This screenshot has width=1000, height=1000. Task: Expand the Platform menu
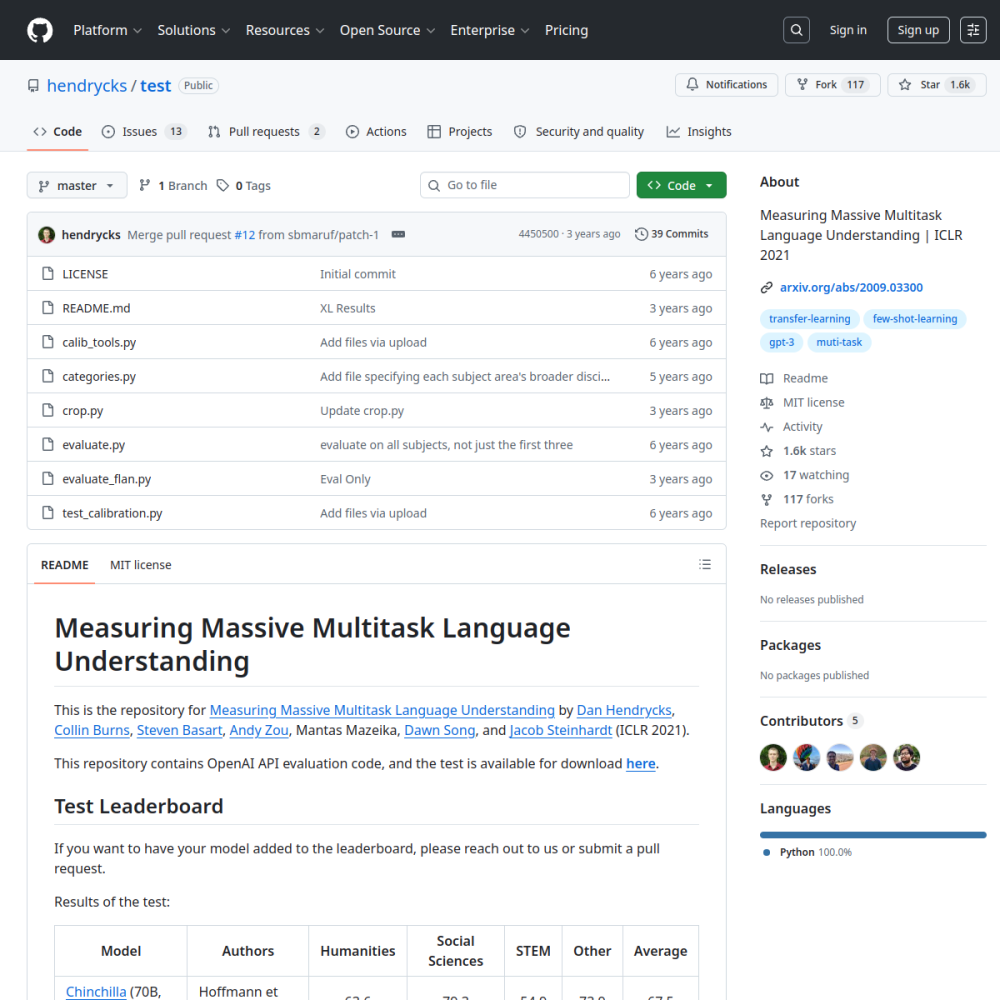coord(107,30)
